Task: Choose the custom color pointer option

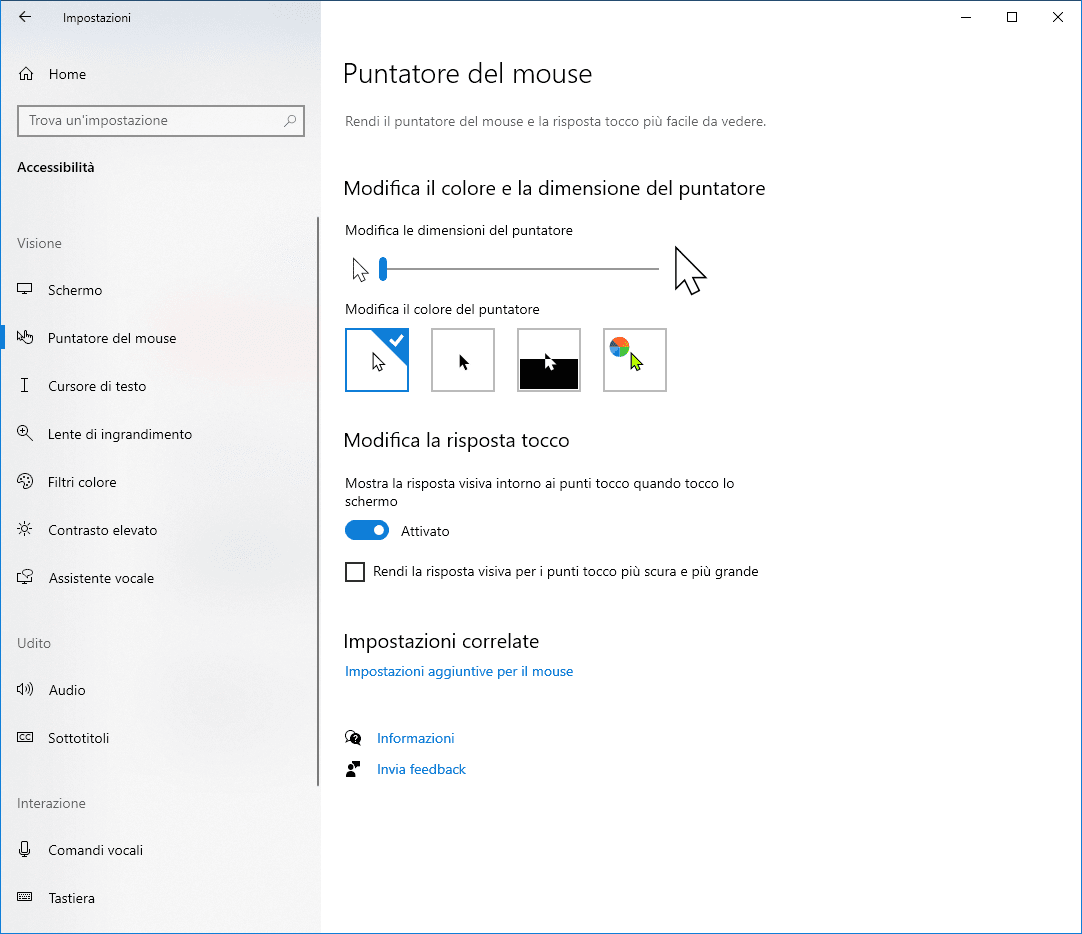Action: pos(635,360)
